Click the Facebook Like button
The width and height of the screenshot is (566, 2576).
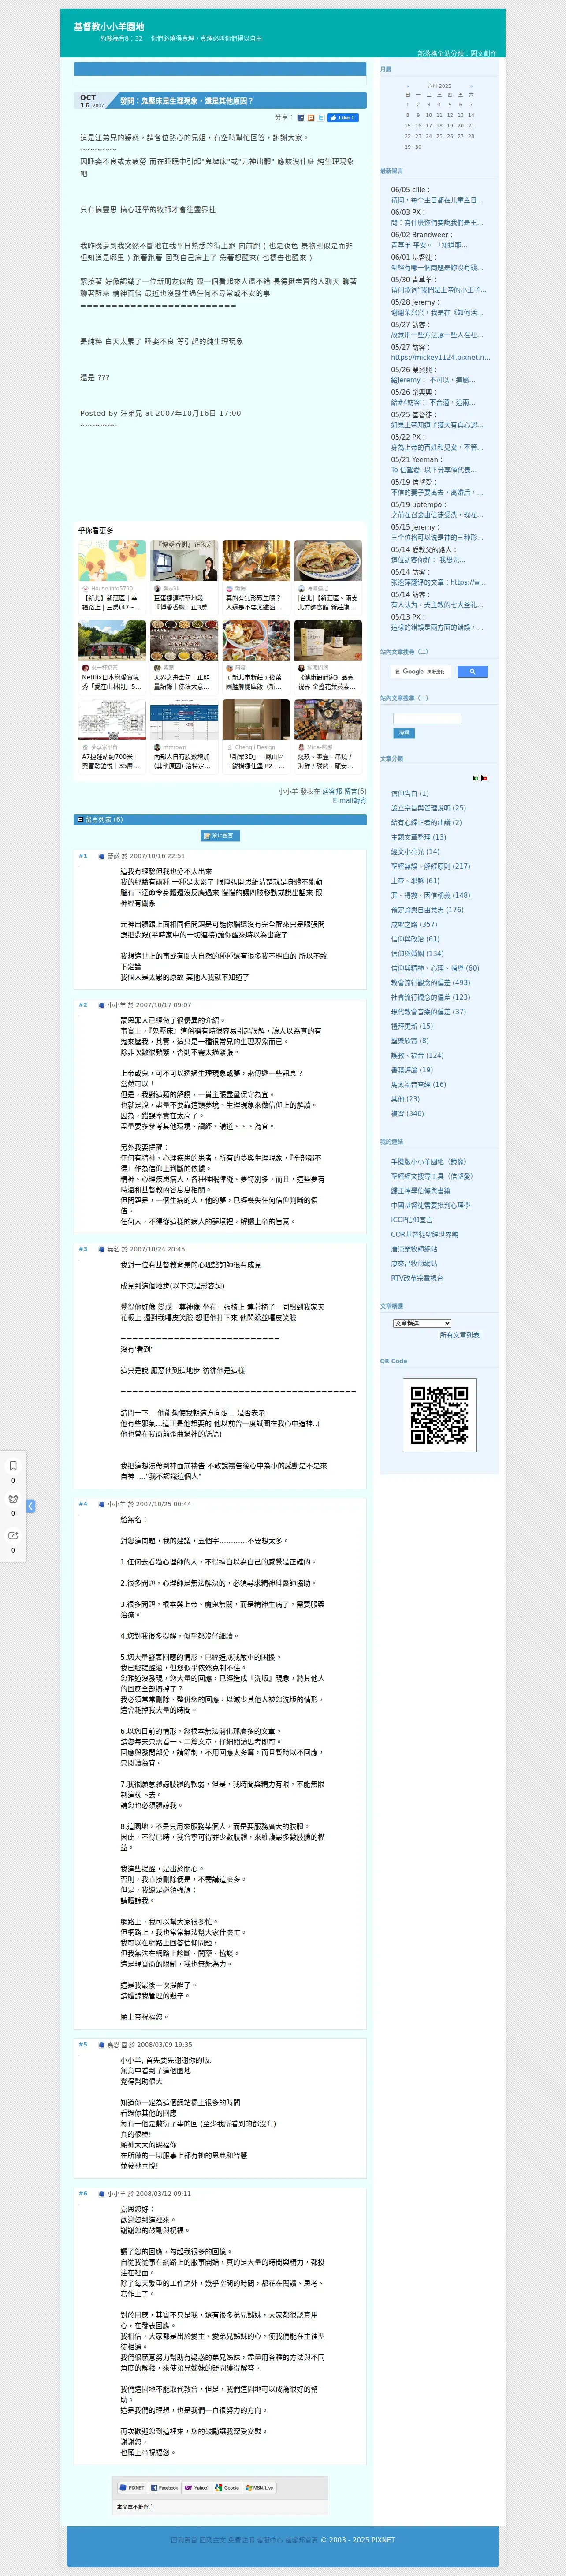[x=343, y=118]
